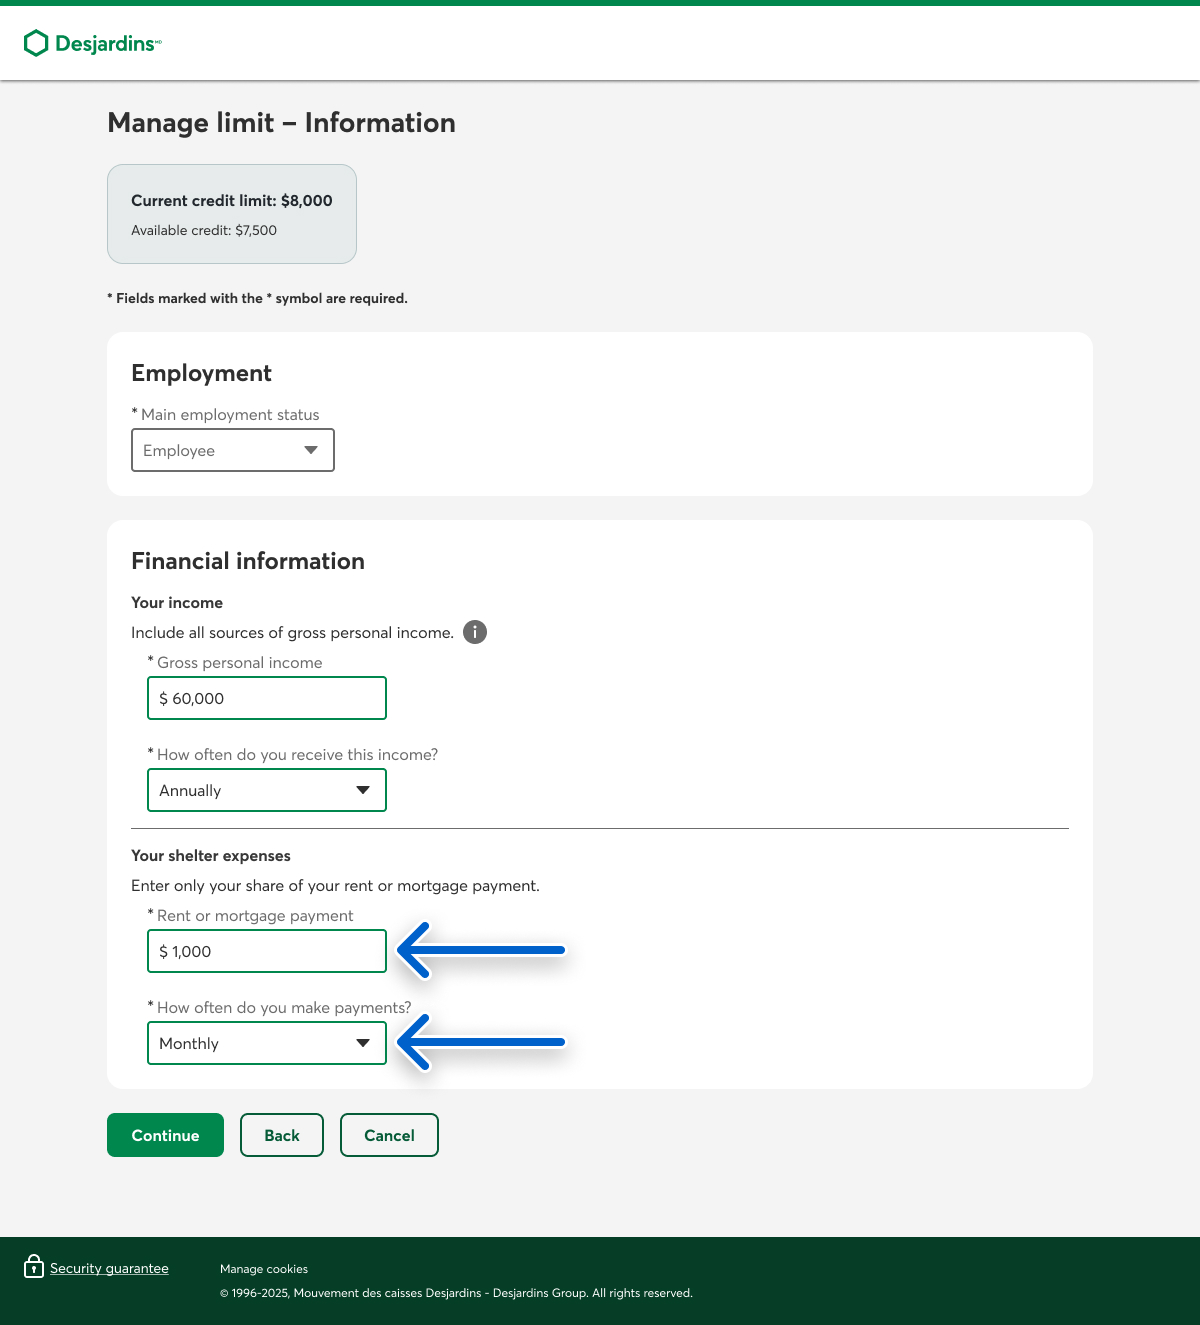
Task: Click the "How often do you receive this income?" label
Action: (x=297, y=754)
